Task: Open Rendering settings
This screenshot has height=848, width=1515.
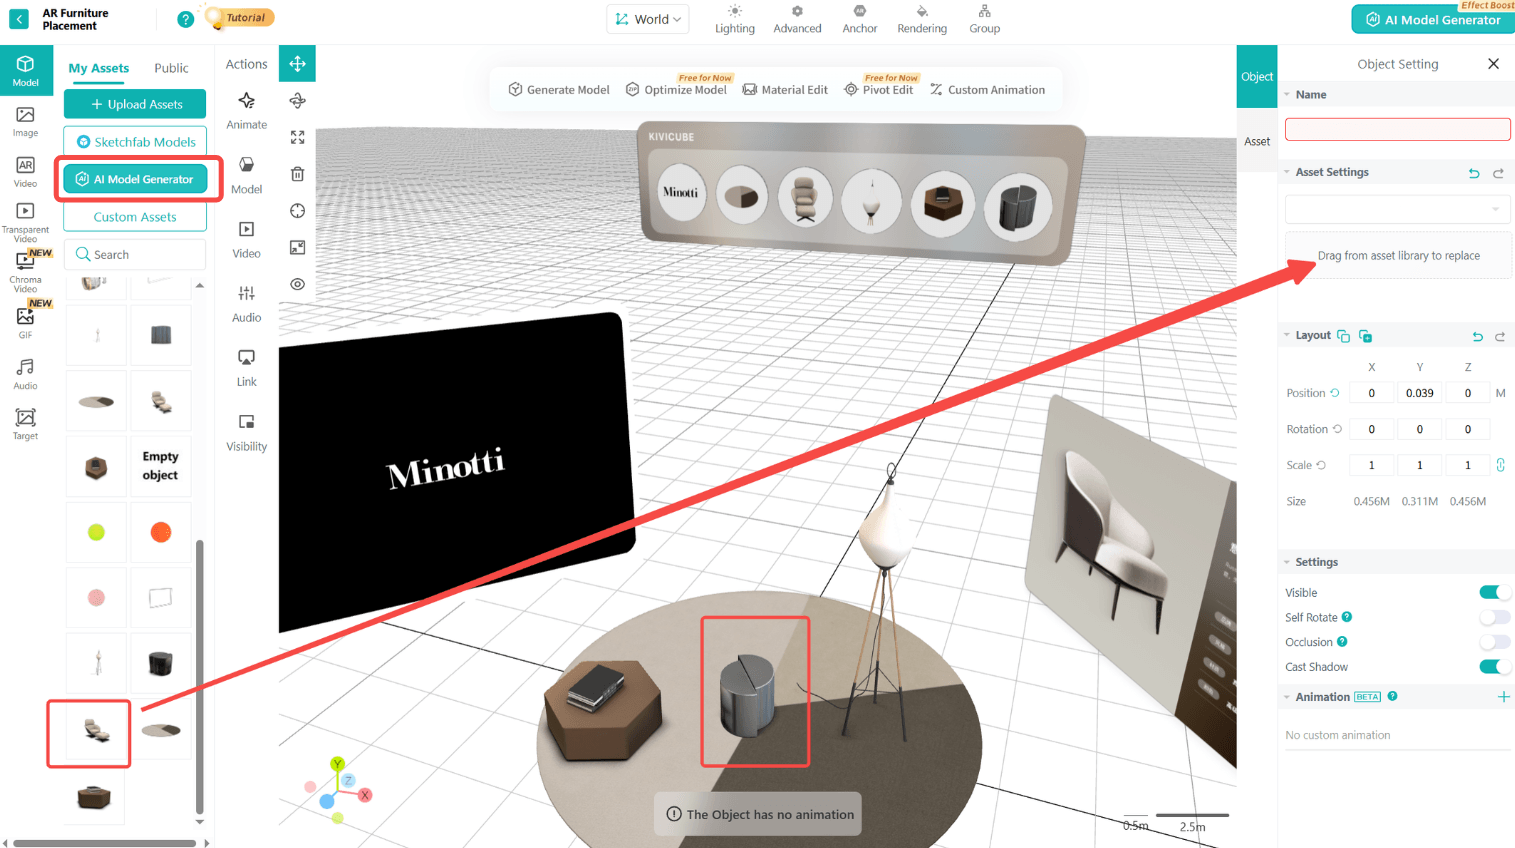Action: coord(922,19)
